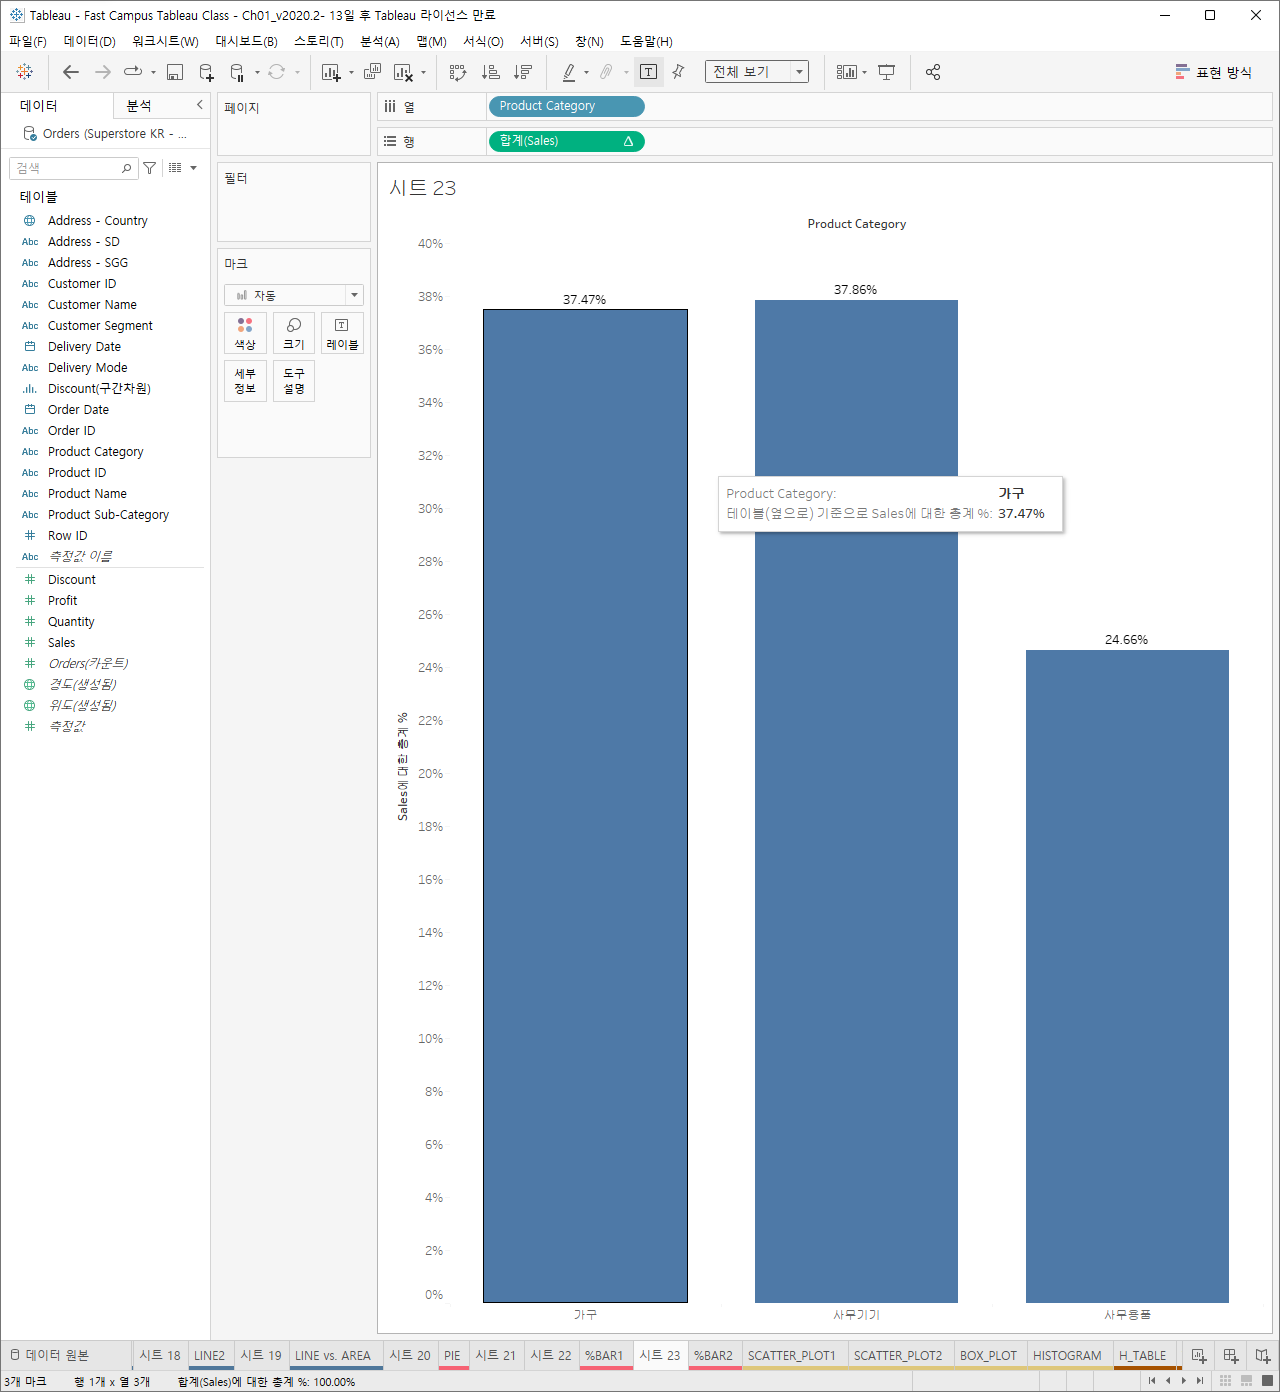Add a new story tab icon
Viewport: 1280px width, 1392px height.
click(x=1263, y=1356)
